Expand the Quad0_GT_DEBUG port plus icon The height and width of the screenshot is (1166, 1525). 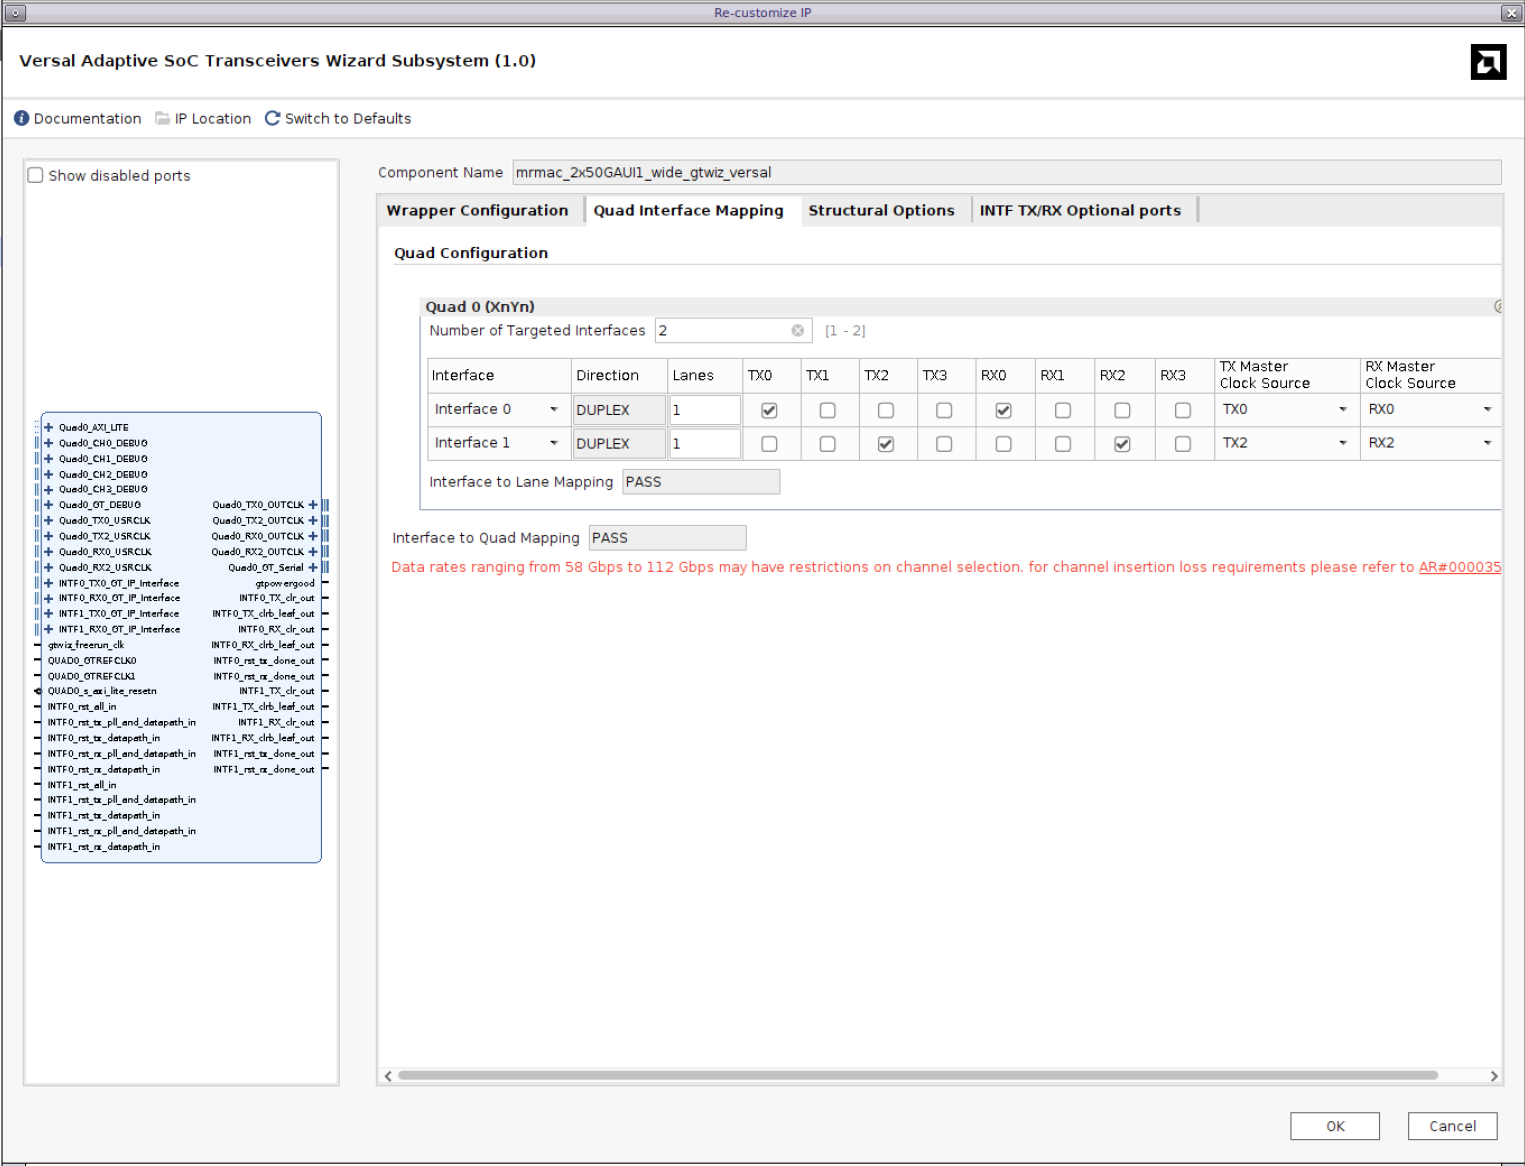(x=48, y=505)
